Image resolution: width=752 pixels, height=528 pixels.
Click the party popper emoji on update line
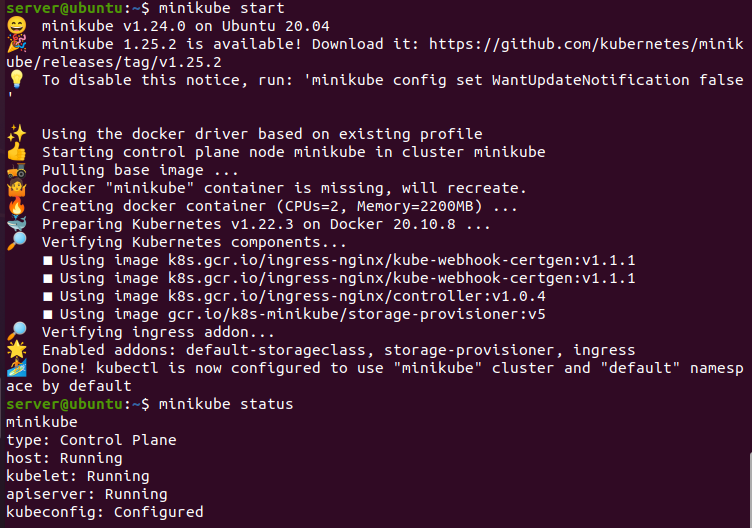click(x=16, y=44)
